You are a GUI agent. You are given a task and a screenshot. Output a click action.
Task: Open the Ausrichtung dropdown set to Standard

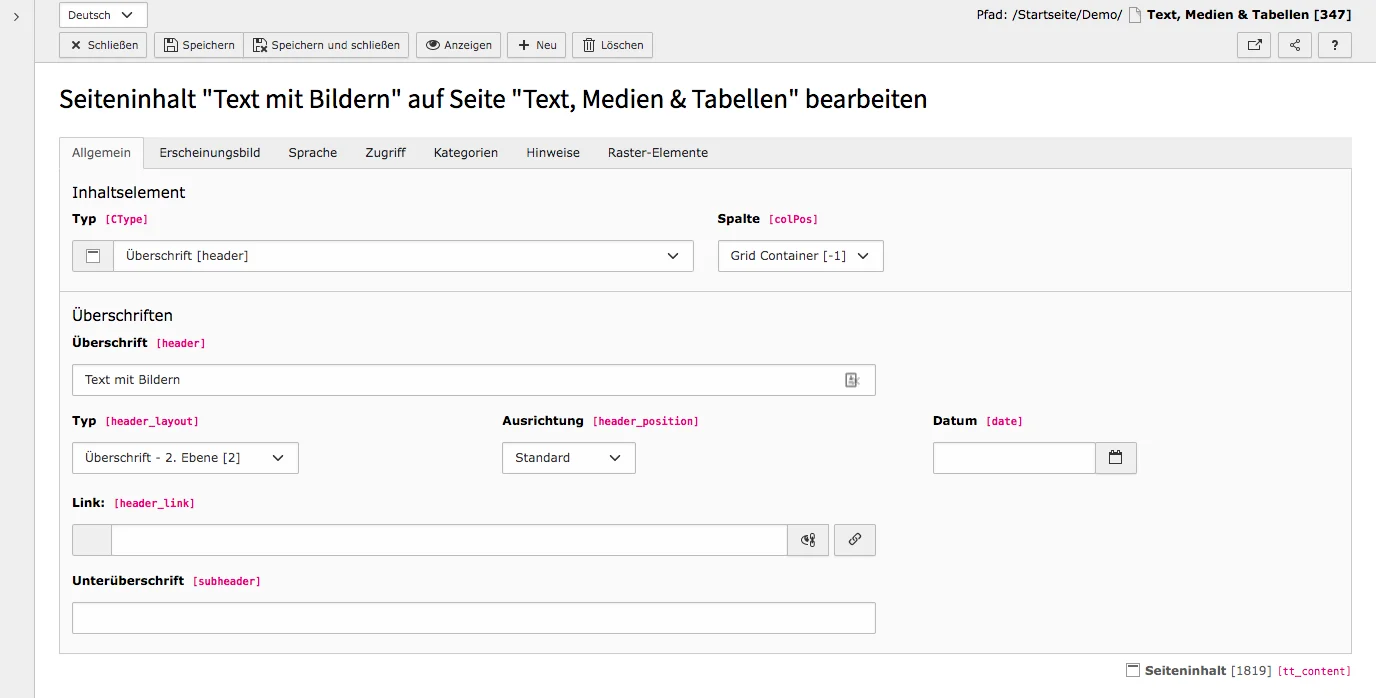(x=568, y=458)
